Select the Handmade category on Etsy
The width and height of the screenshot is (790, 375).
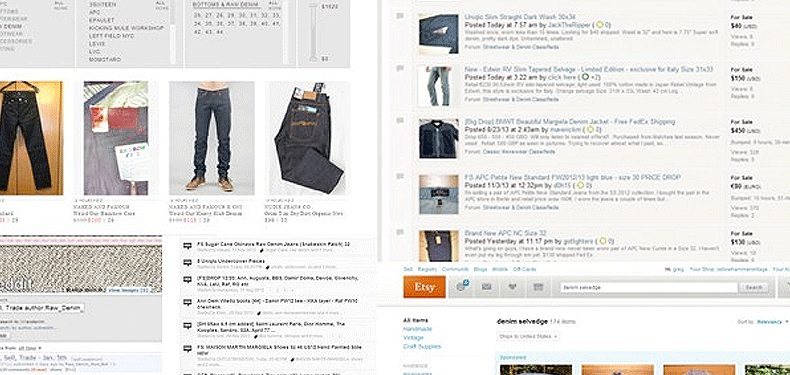coord(417,329)
